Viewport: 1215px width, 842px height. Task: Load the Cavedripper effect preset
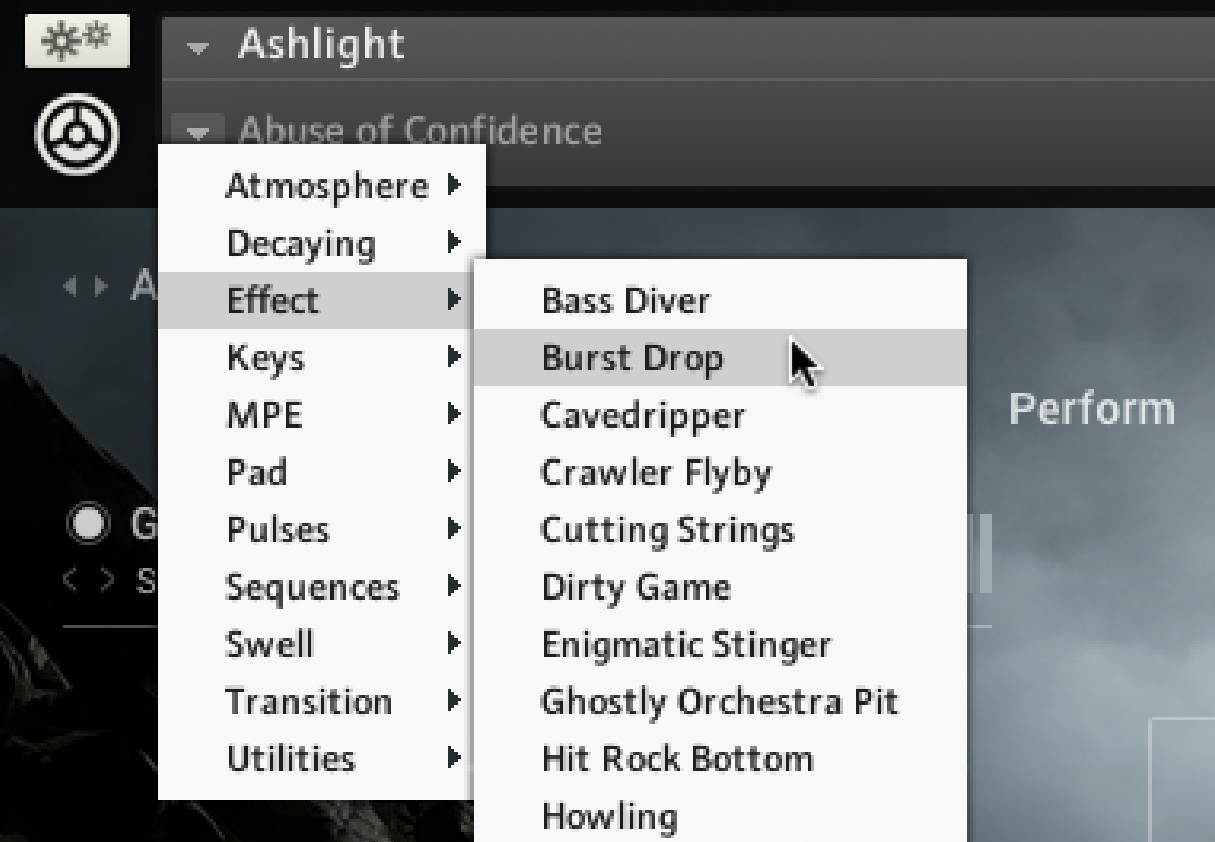pyautogui.click(x=642, y=415)
